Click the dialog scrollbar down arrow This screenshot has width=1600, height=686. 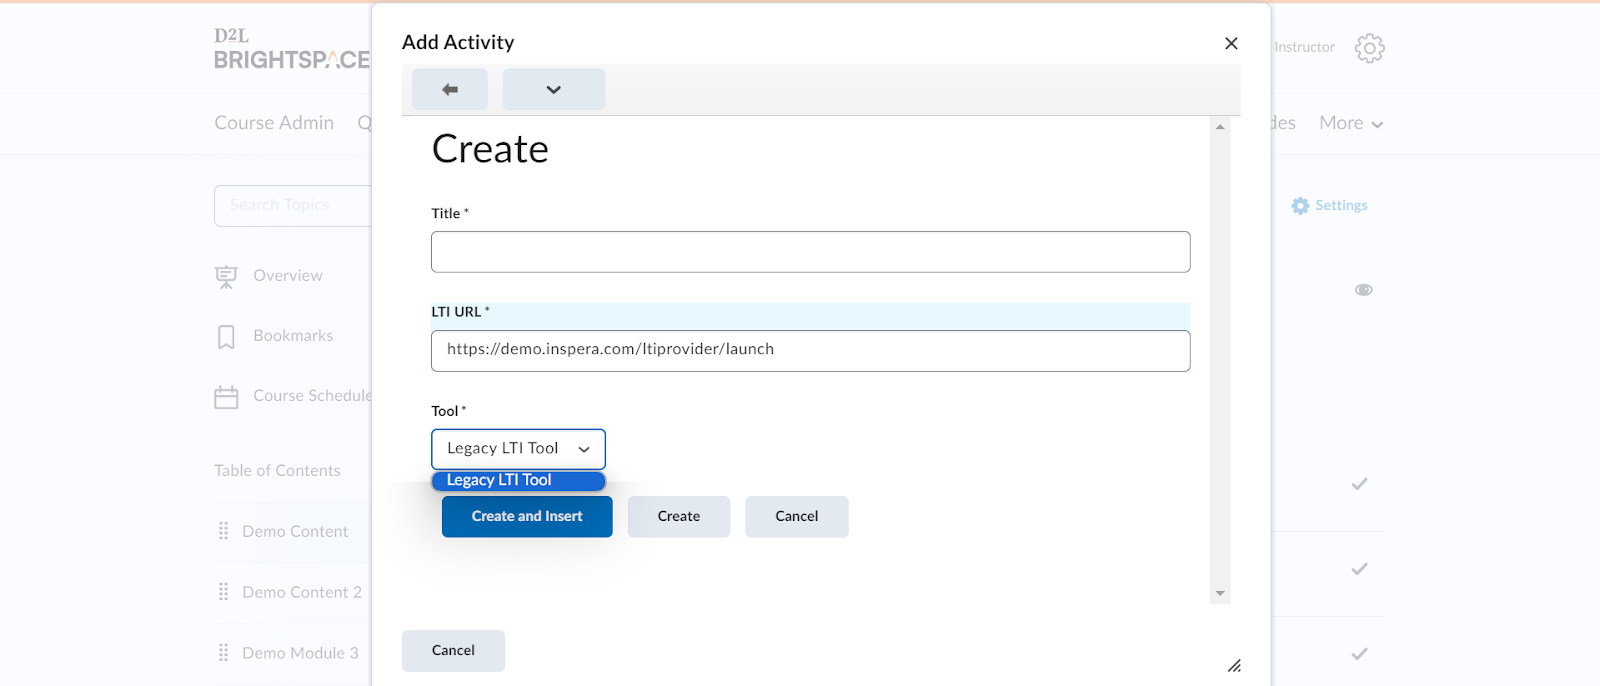point(1220,594)
